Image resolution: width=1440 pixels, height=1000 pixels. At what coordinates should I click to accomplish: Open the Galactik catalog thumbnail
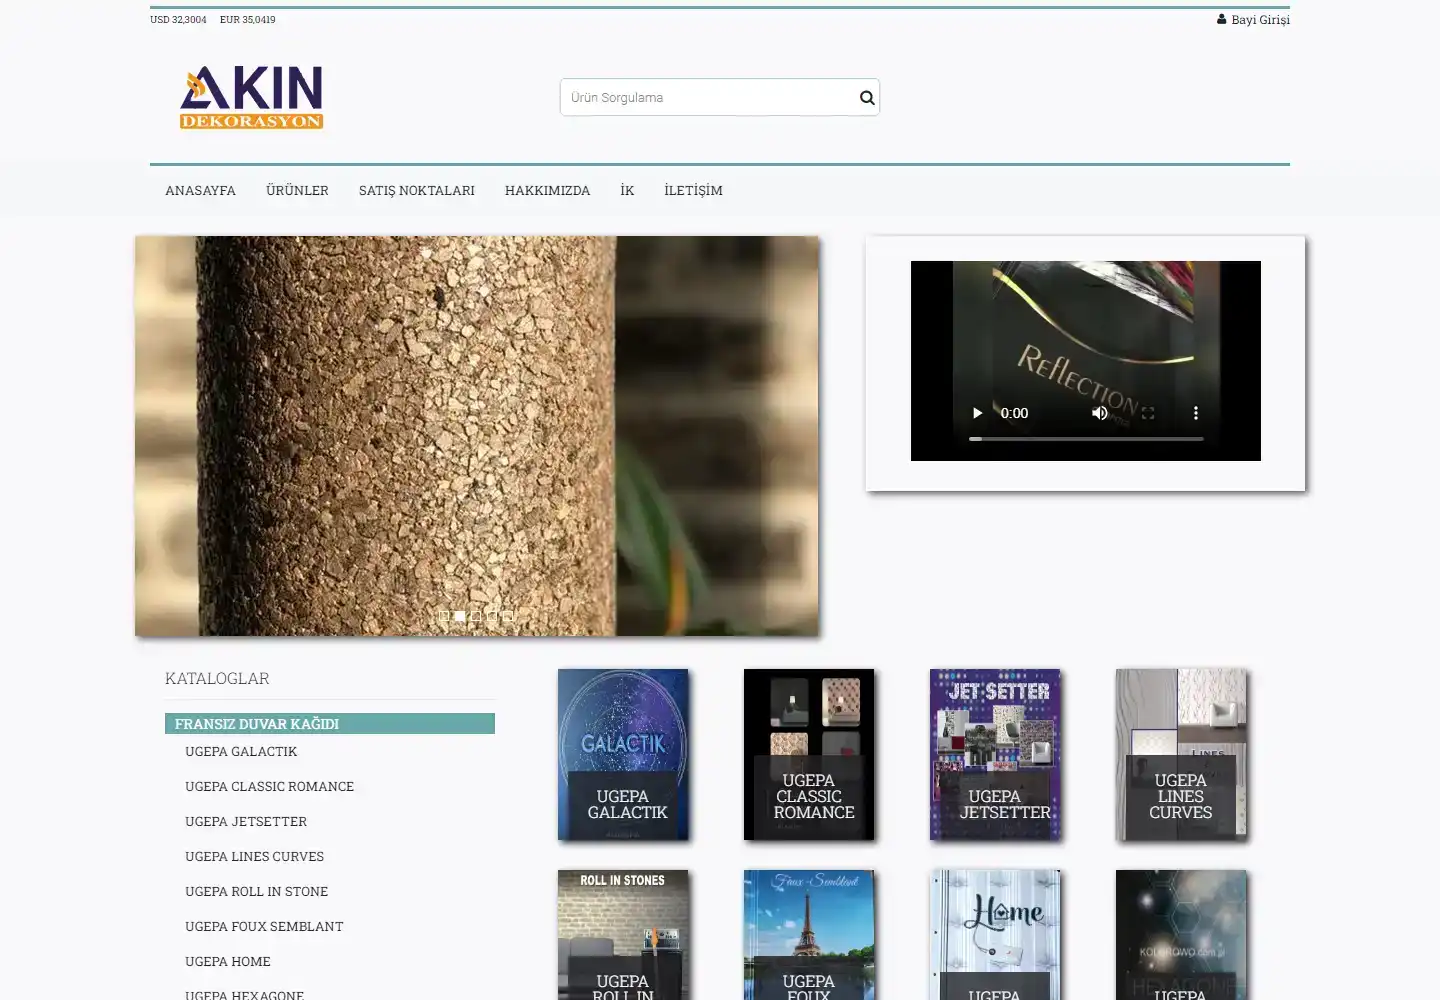click(623, 754)
